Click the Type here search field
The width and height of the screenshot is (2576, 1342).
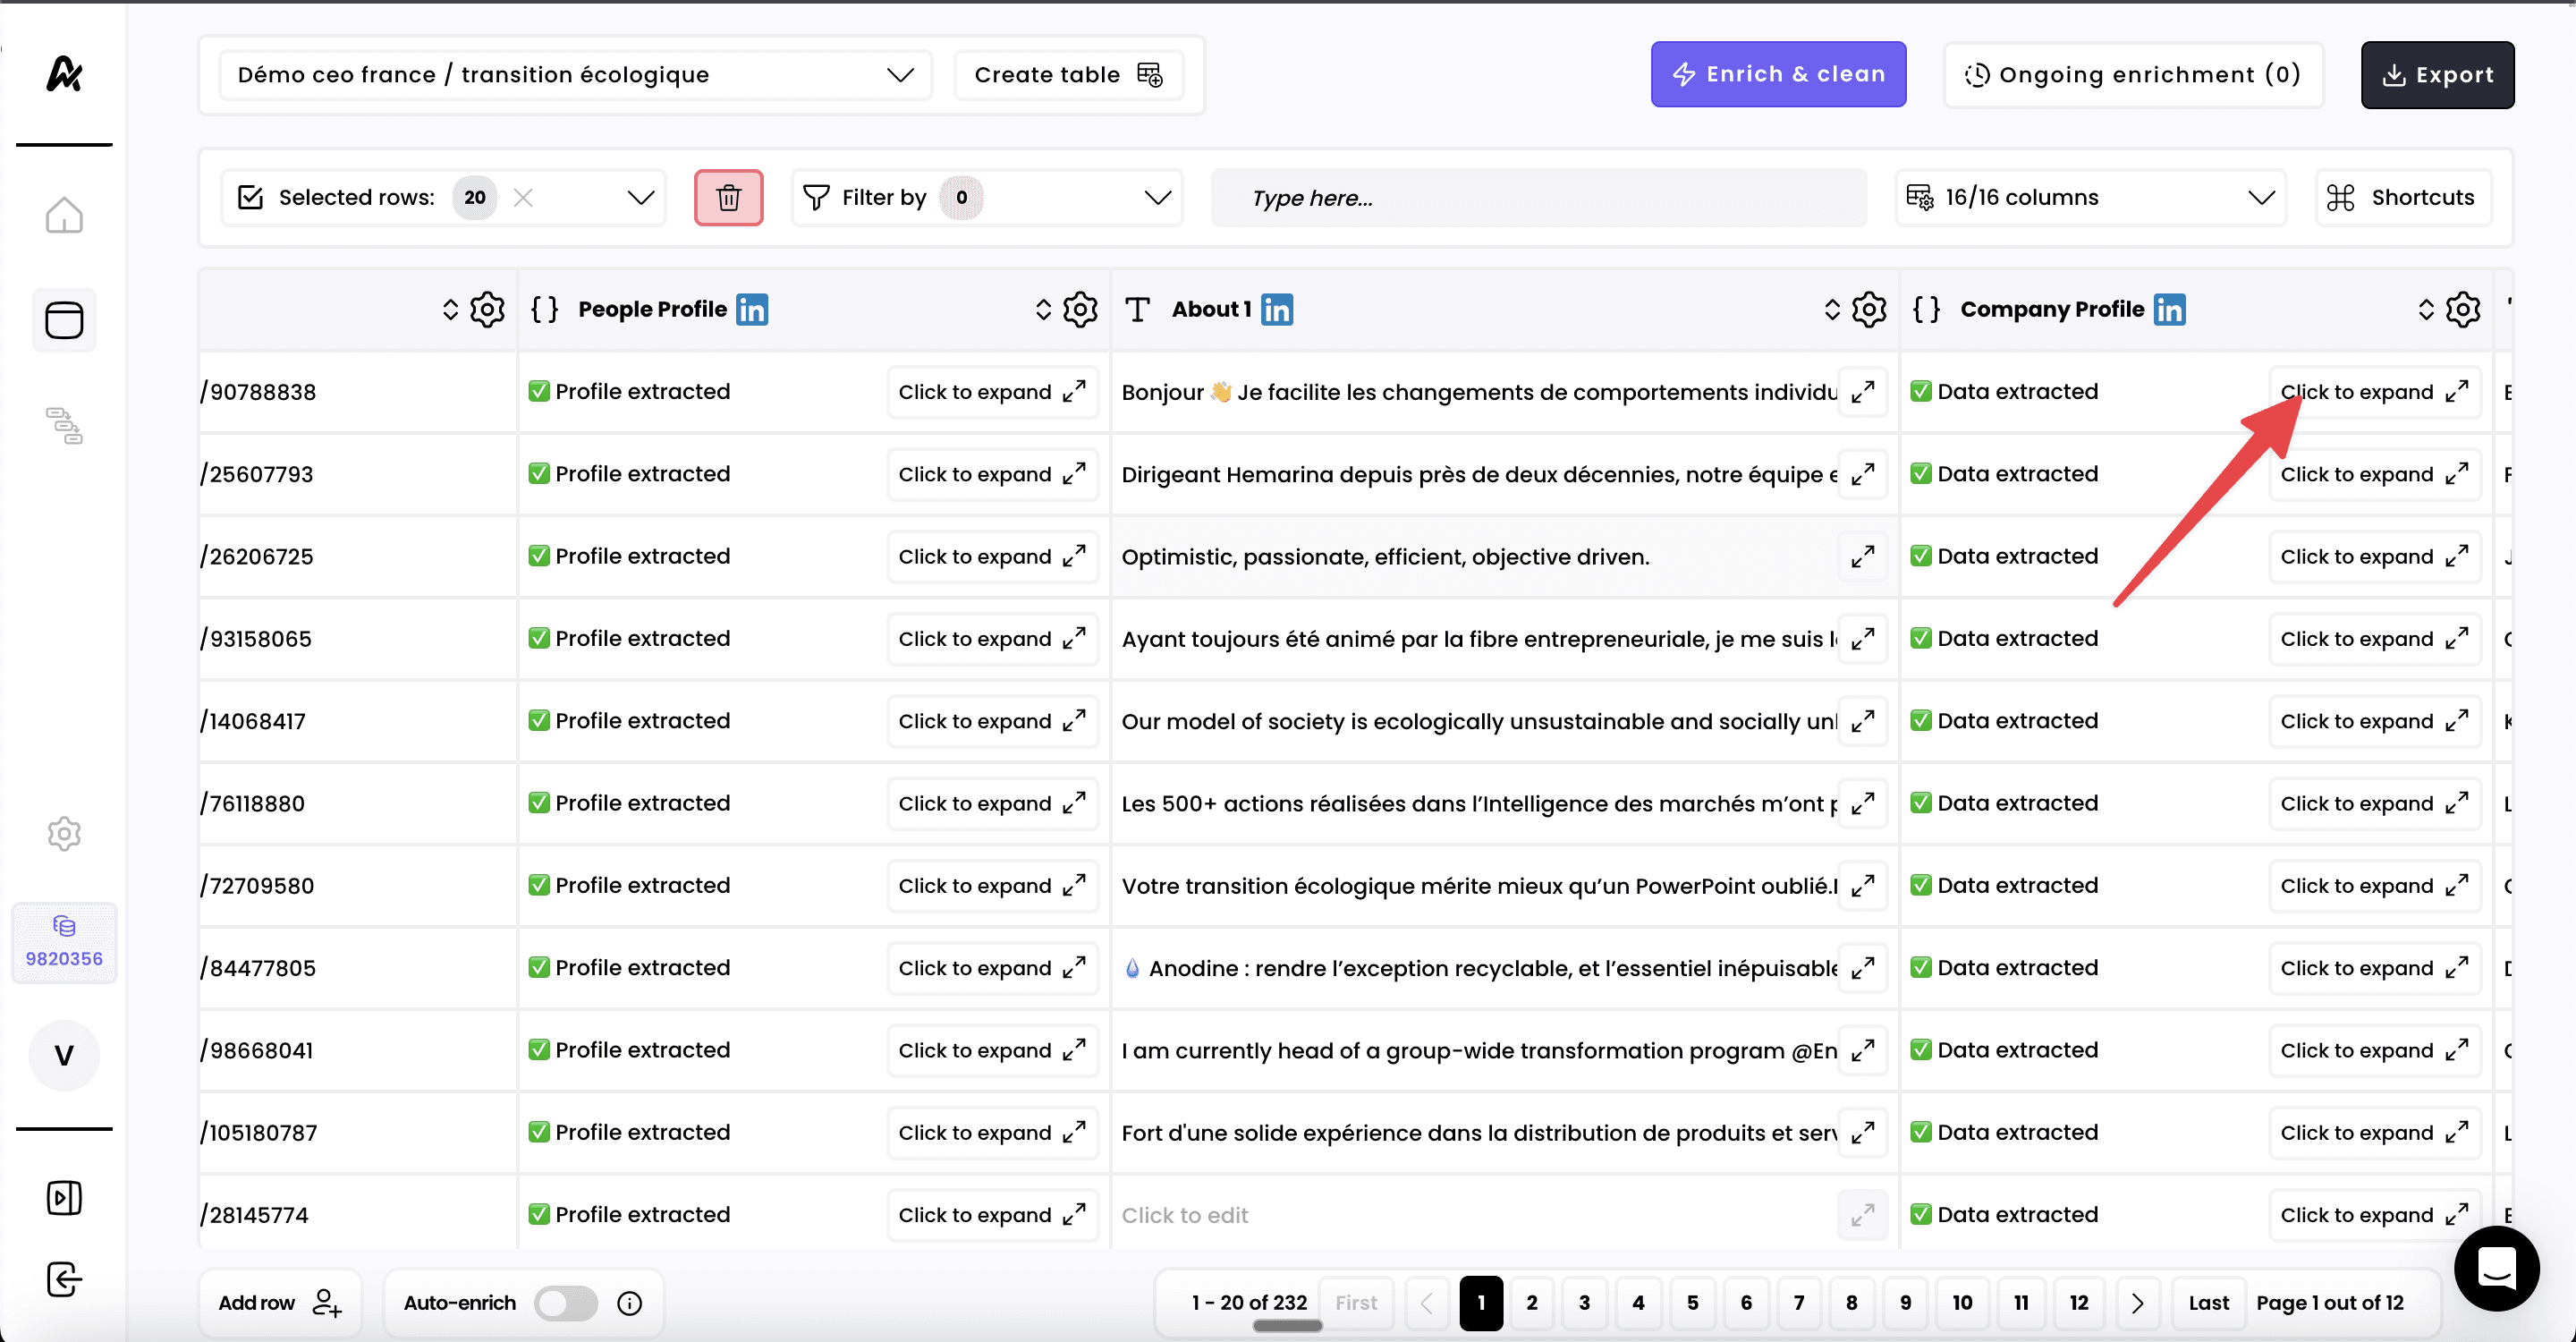[x=1538, y=197]
